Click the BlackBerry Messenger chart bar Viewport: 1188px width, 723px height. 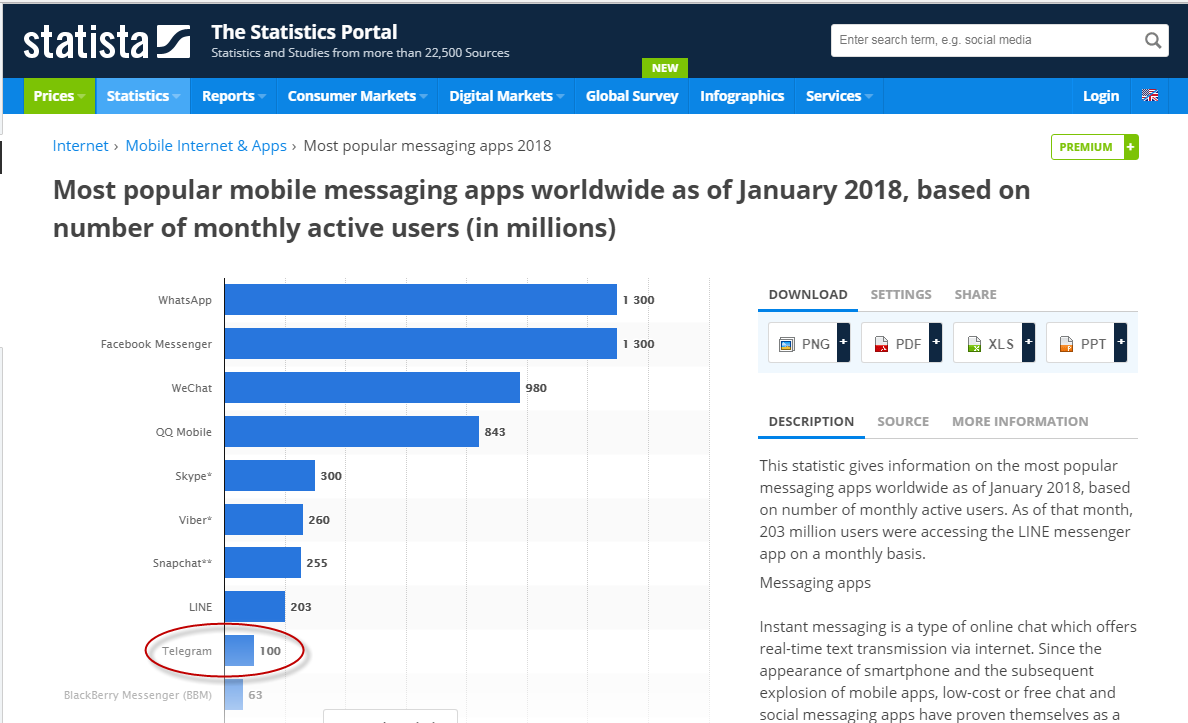[x=234, y=694]
